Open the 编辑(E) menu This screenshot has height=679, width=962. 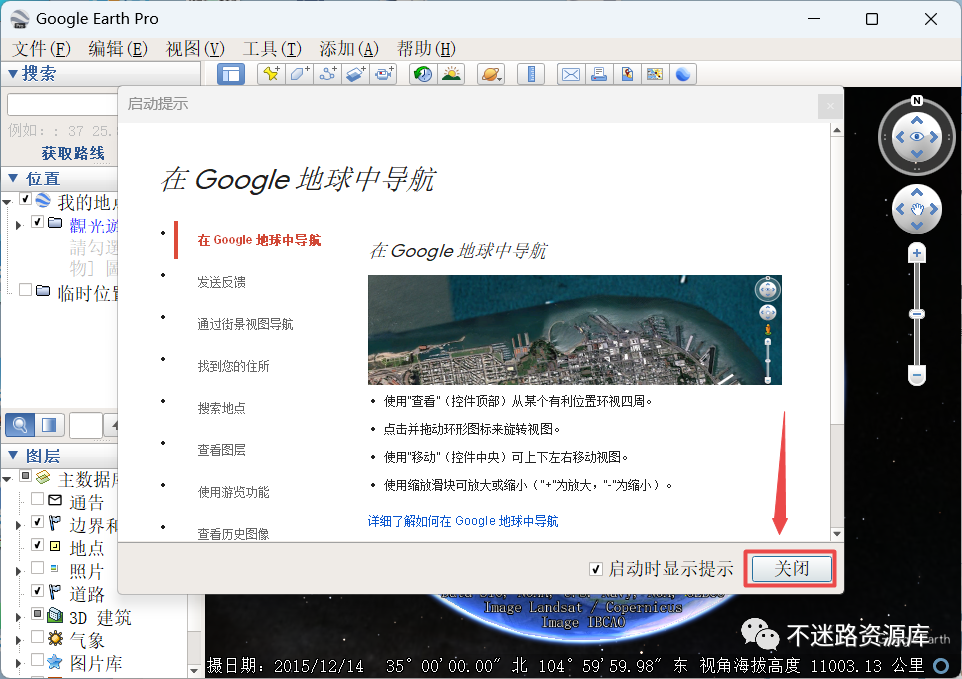(x=118, y=48)
